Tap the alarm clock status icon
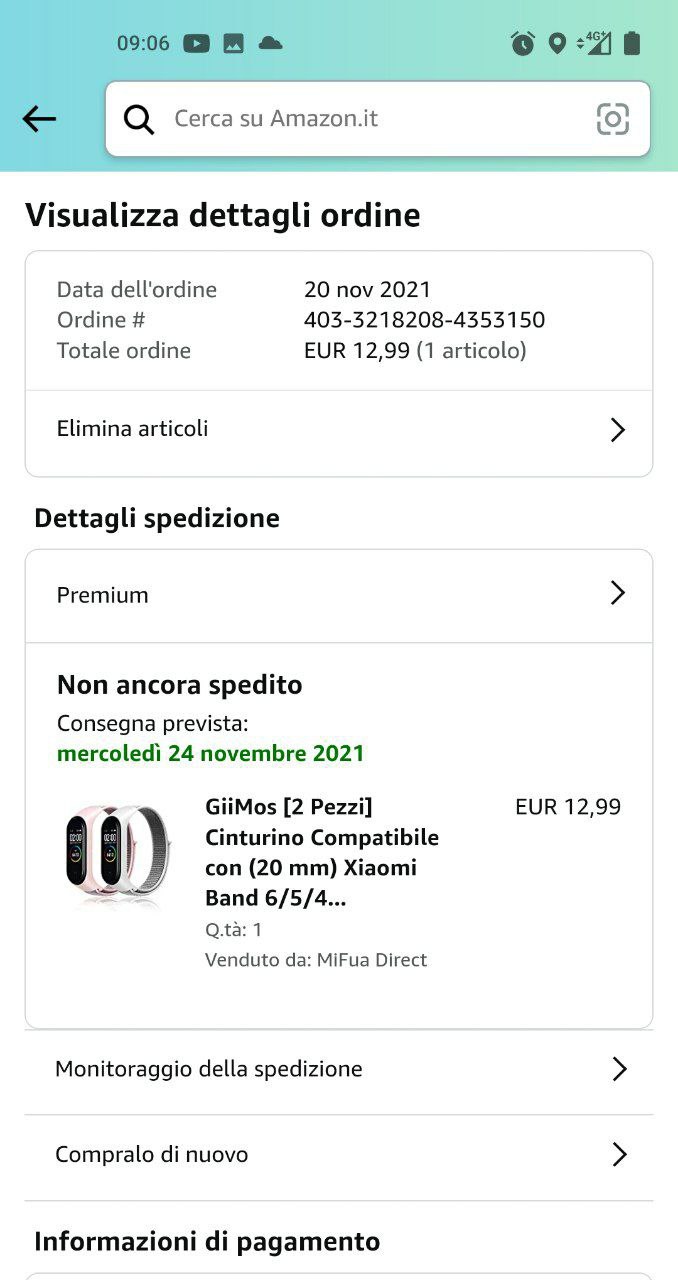This screenshot has width=678, height=1280. (523, 43)
